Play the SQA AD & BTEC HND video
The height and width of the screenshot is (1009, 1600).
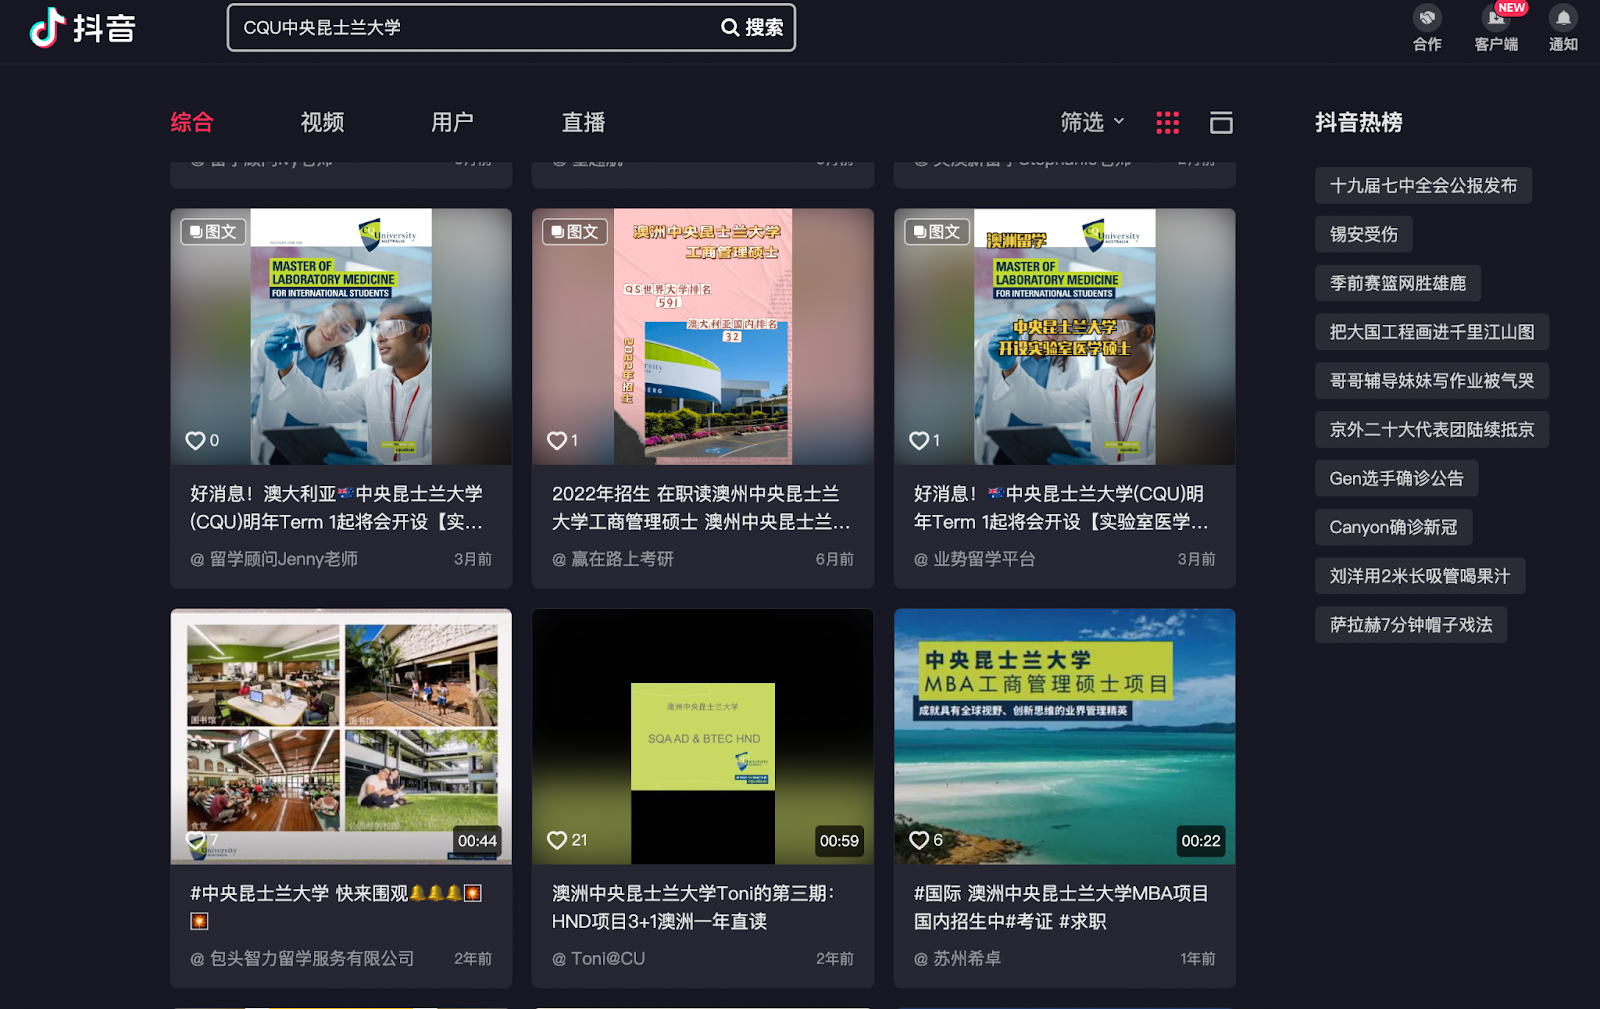(x=703, y=736)
